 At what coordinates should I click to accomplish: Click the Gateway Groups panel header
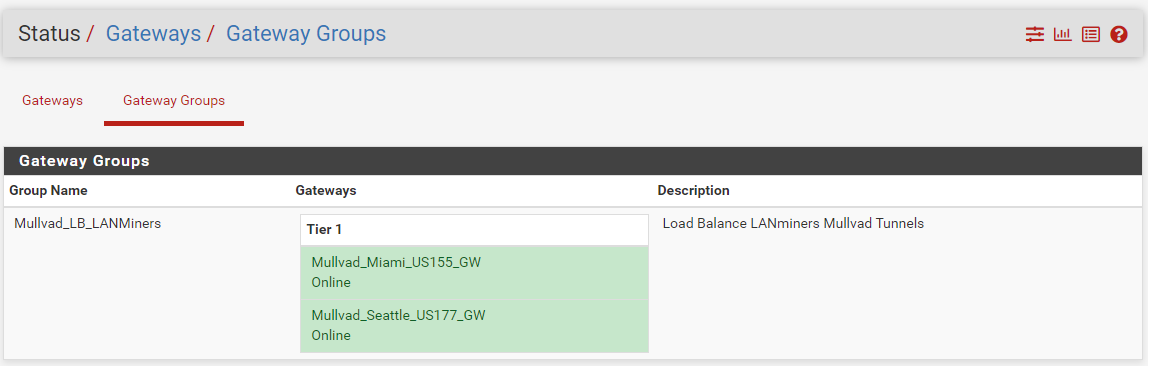tap(573, 161)
